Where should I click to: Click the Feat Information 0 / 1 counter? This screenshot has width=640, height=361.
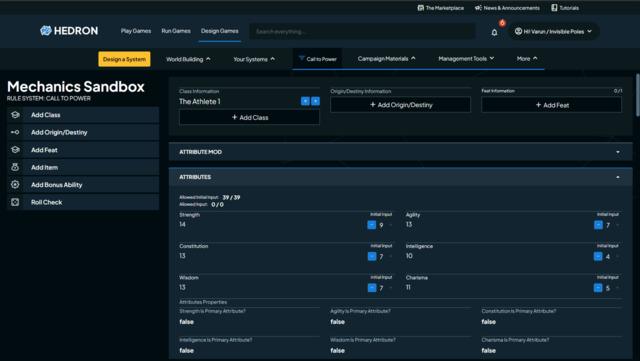pos(618,91)
